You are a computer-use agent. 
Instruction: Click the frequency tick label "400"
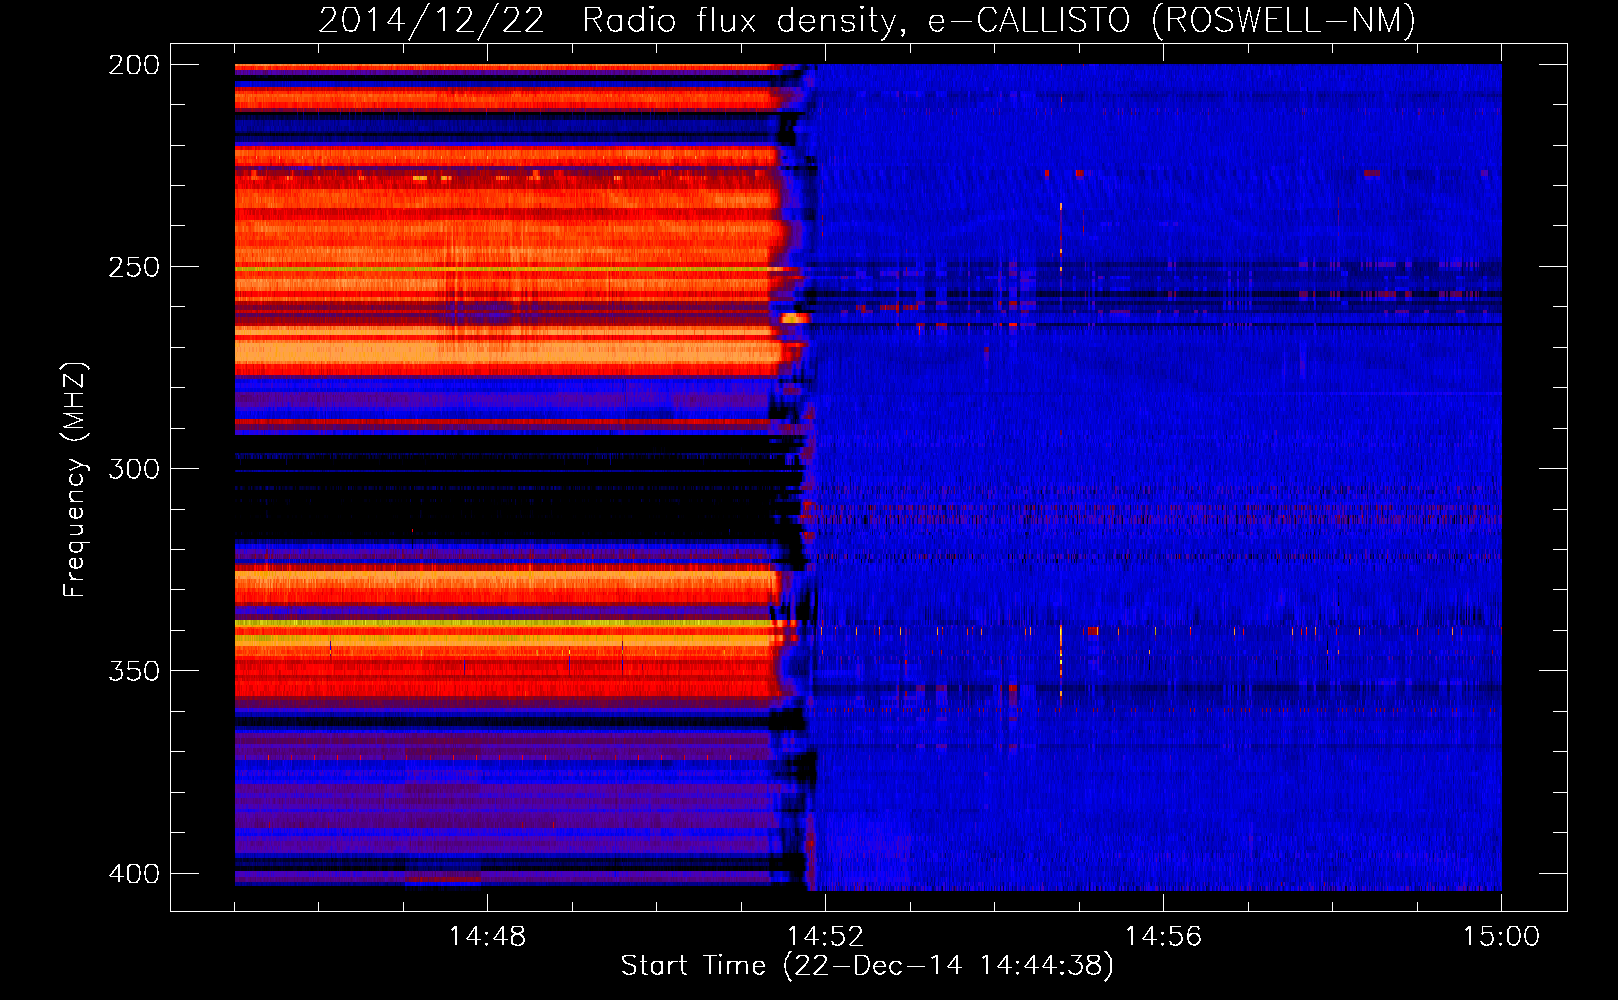134,874
